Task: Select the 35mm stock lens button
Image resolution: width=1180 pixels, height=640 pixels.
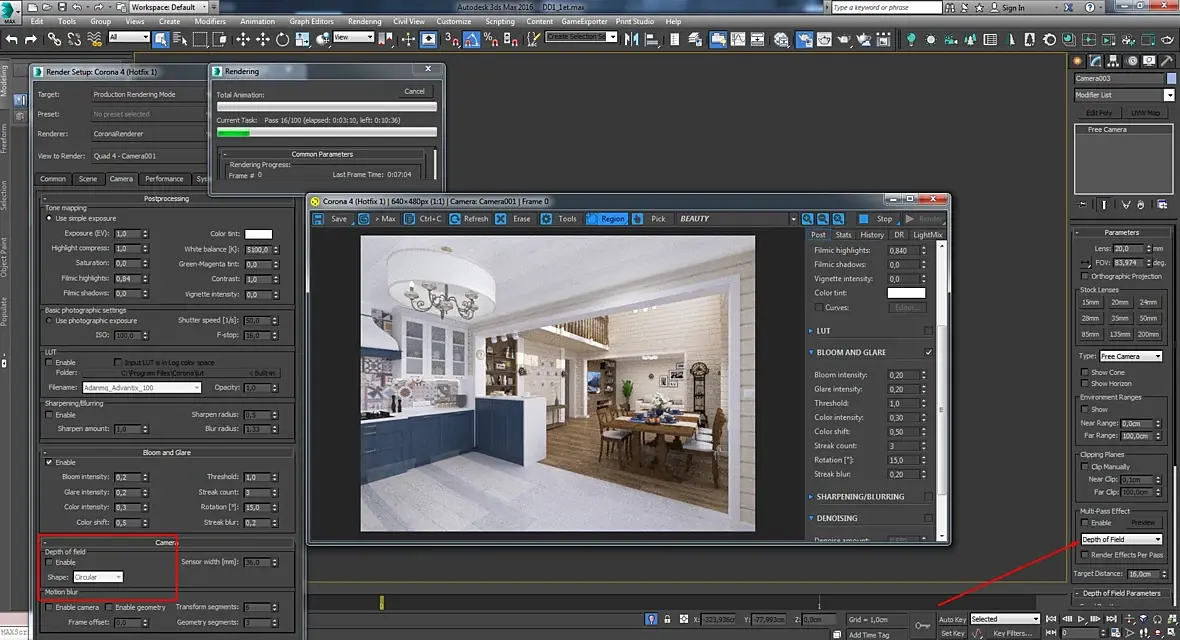Action: coord(1120,318)
